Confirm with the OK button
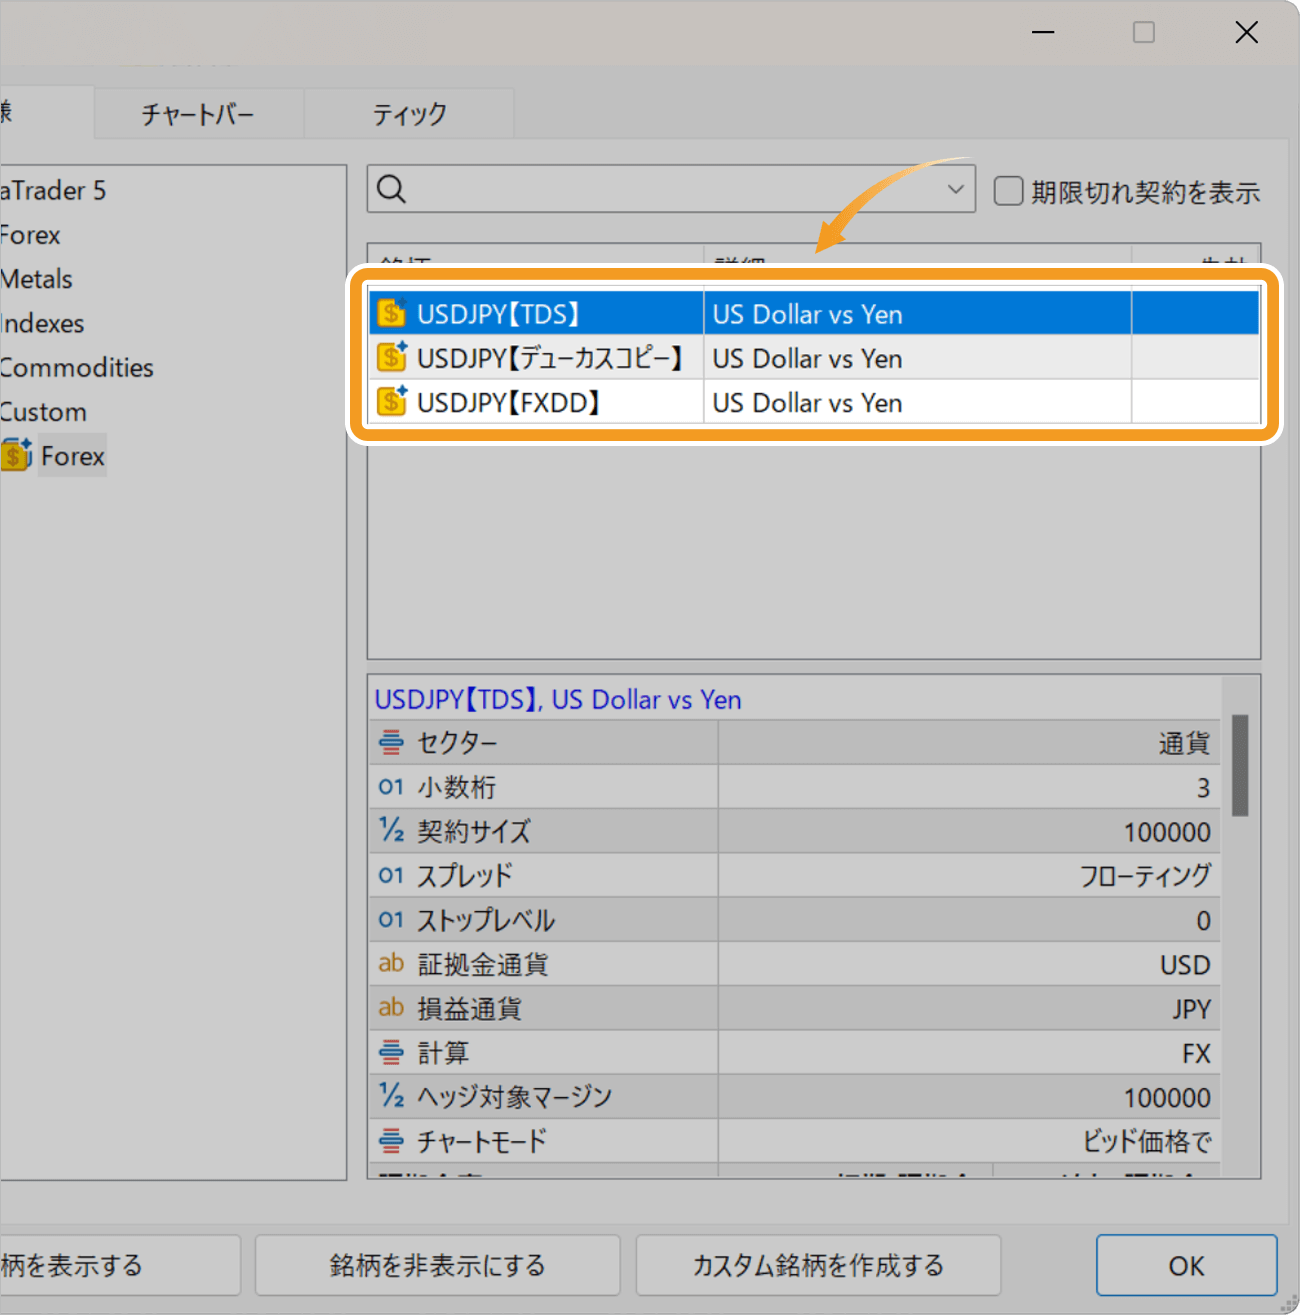The image size is (1300, 1315). (1186, 1265)
